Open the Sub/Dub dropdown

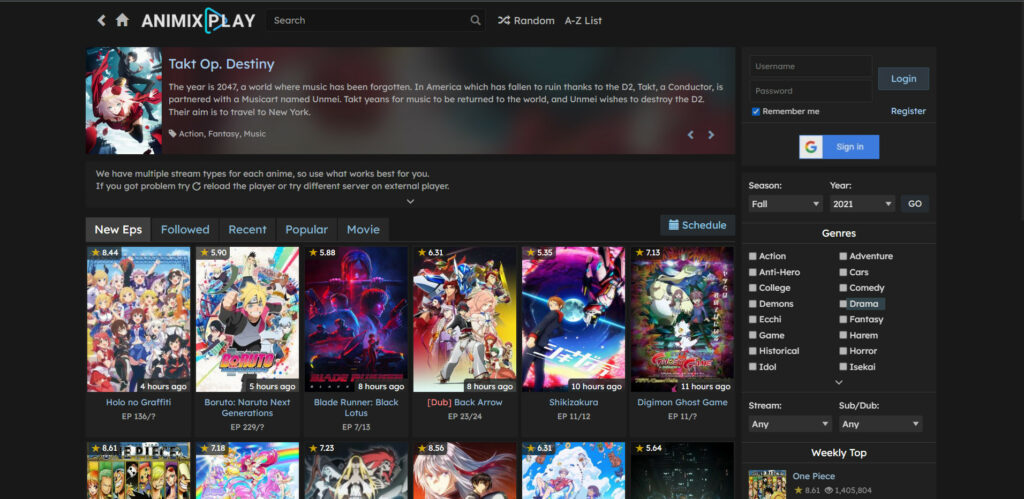coord(880,424)
